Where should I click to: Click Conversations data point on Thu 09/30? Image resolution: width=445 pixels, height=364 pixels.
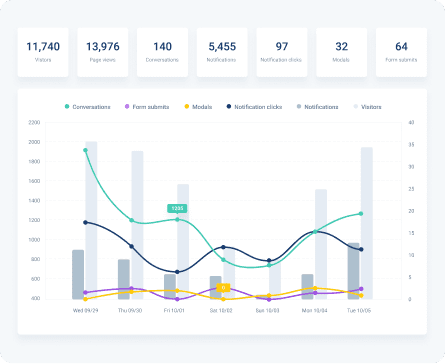point(131,220)
